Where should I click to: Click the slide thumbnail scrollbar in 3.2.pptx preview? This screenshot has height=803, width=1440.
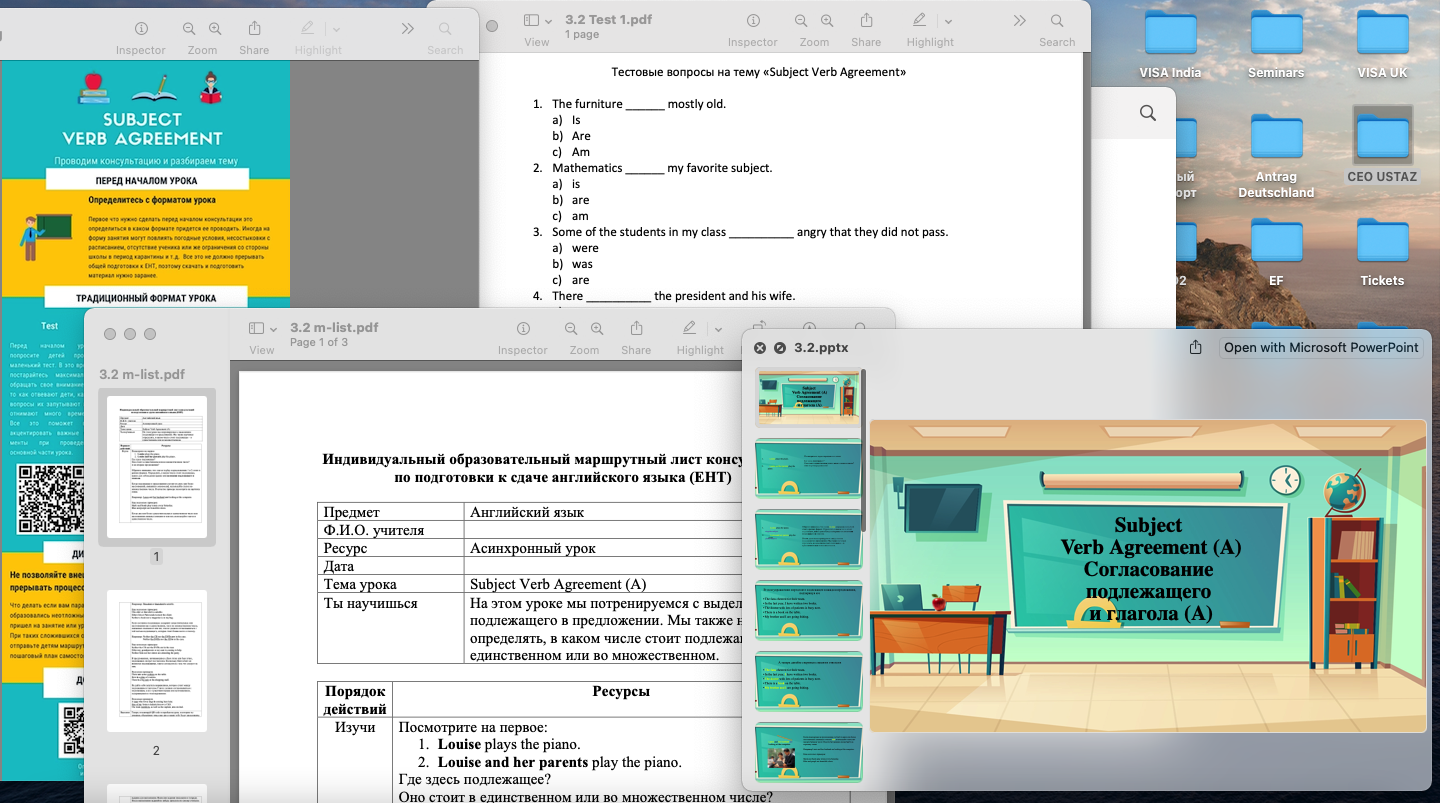point(863,450)
